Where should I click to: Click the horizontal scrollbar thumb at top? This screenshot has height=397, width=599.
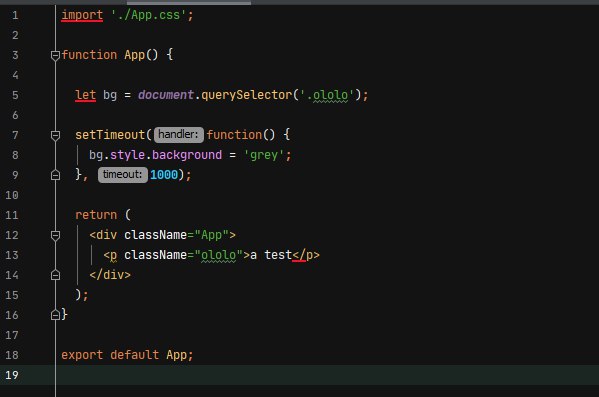189,3
